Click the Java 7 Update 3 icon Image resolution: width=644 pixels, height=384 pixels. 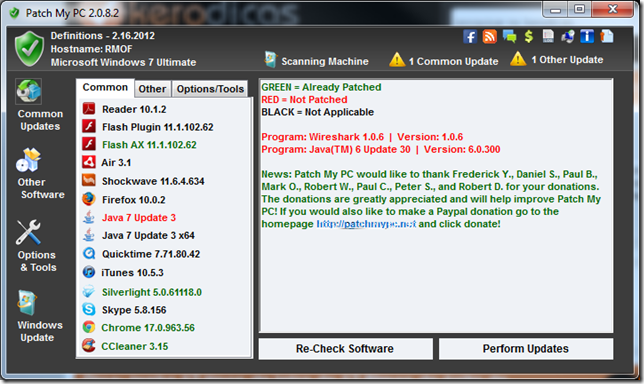point(89,217)
